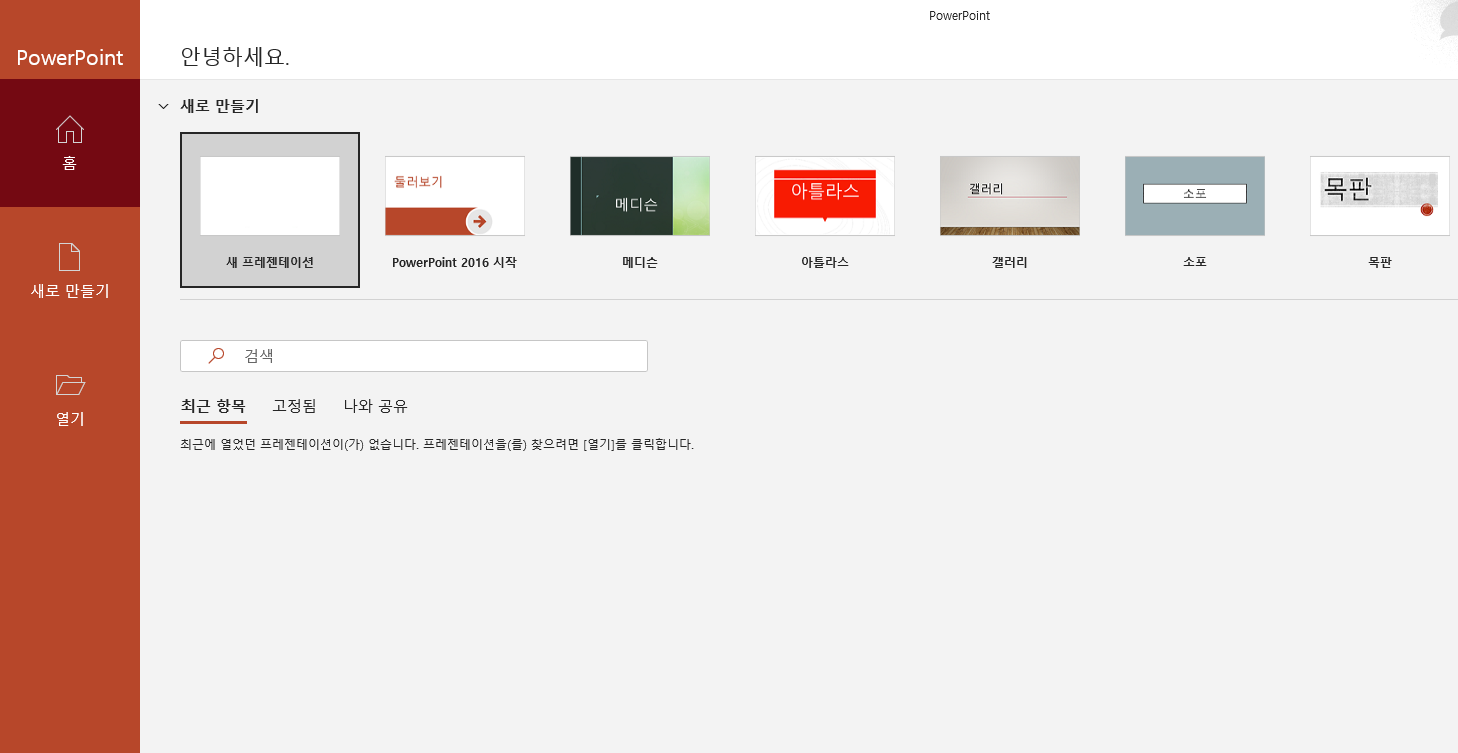
Task: Click the 새로 만들기 section heading text
Action: tap(220, 106)
